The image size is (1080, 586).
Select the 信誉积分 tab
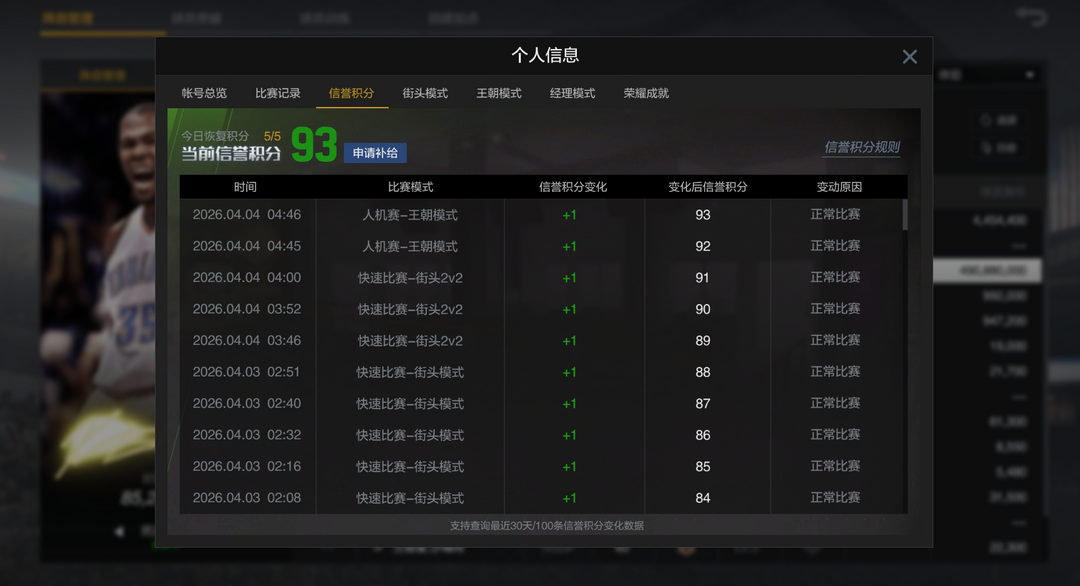pyautogui.click(x=351, y=93)
